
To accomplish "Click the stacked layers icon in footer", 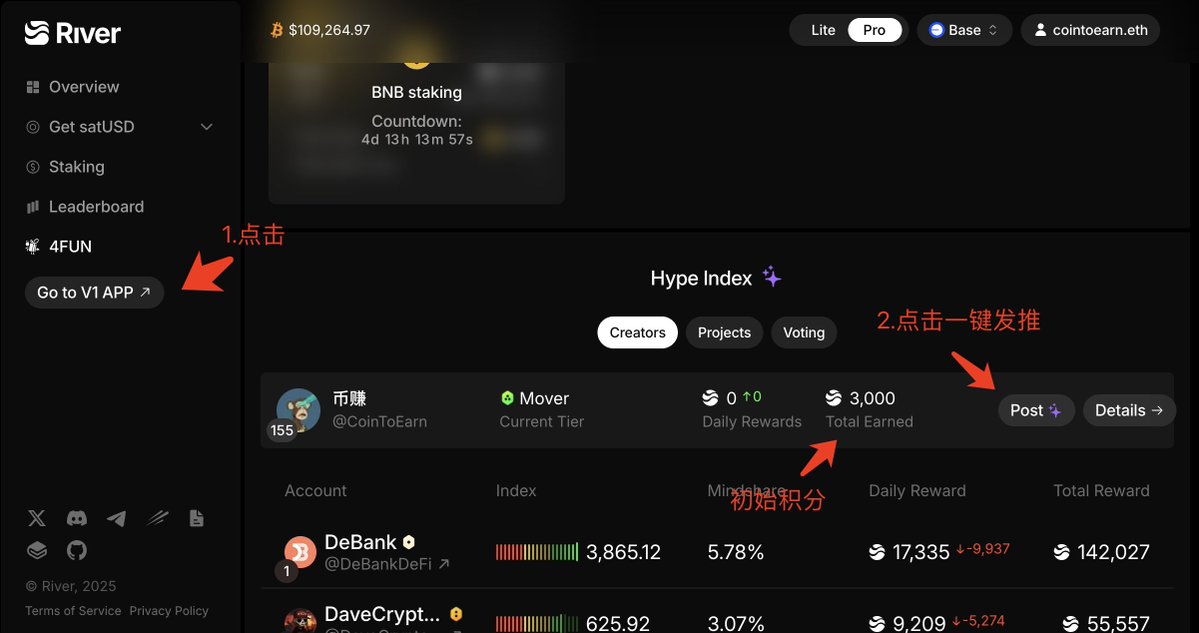I will (x=37, y=550).
